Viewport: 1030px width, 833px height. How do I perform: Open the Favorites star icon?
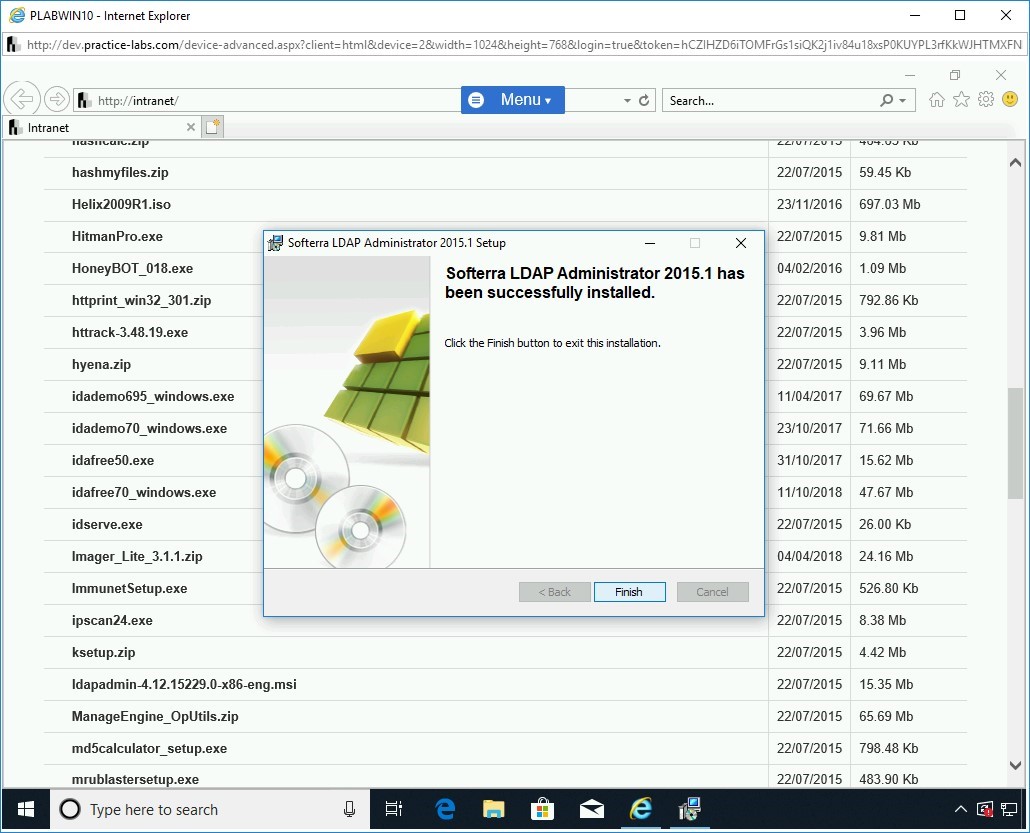coord(961,100)
